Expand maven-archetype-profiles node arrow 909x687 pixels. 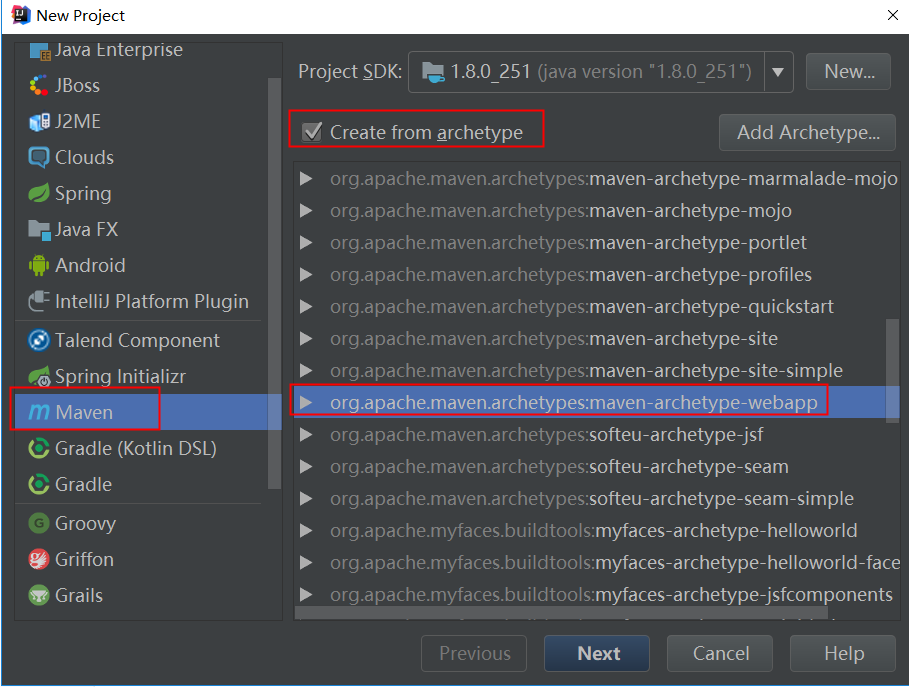pyautogui.click(x=306, y=274)
